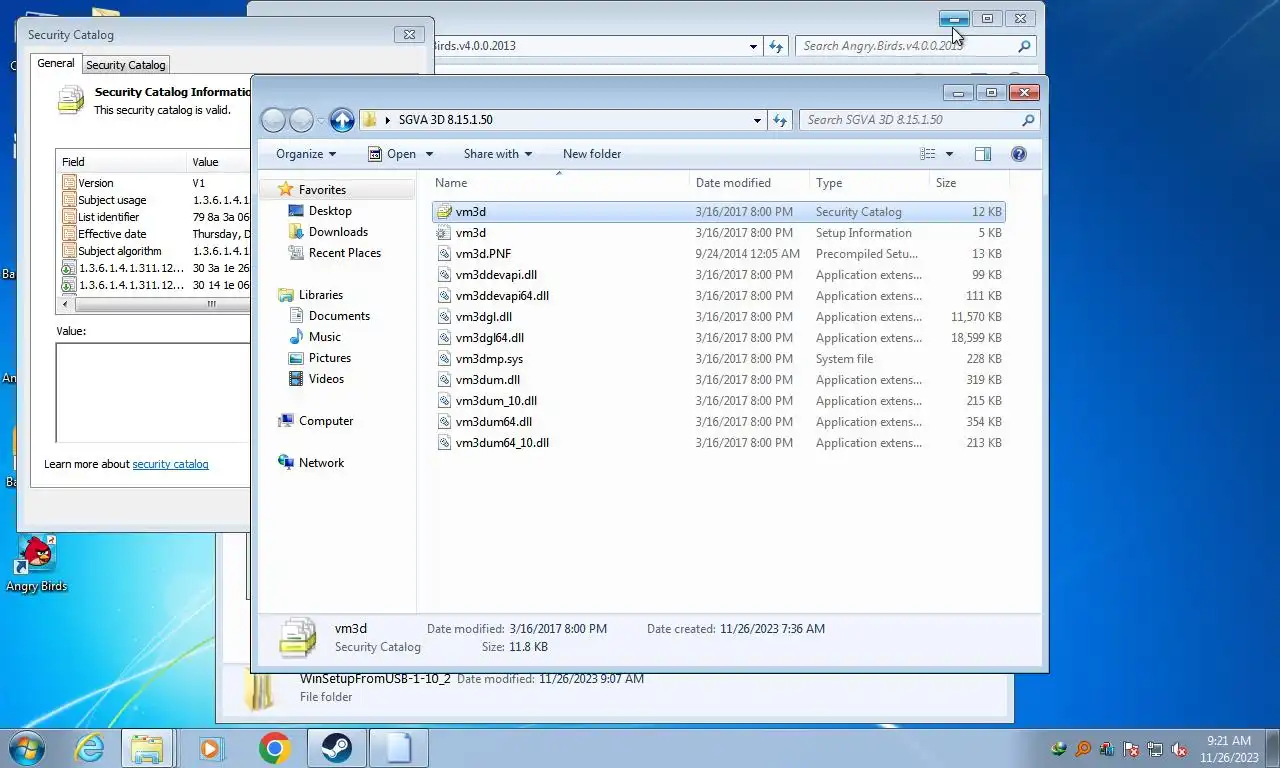Image resolution: width=1280 pixels, height=768 pixels.
Task: Open Documents library
Action: pos(339,316)
